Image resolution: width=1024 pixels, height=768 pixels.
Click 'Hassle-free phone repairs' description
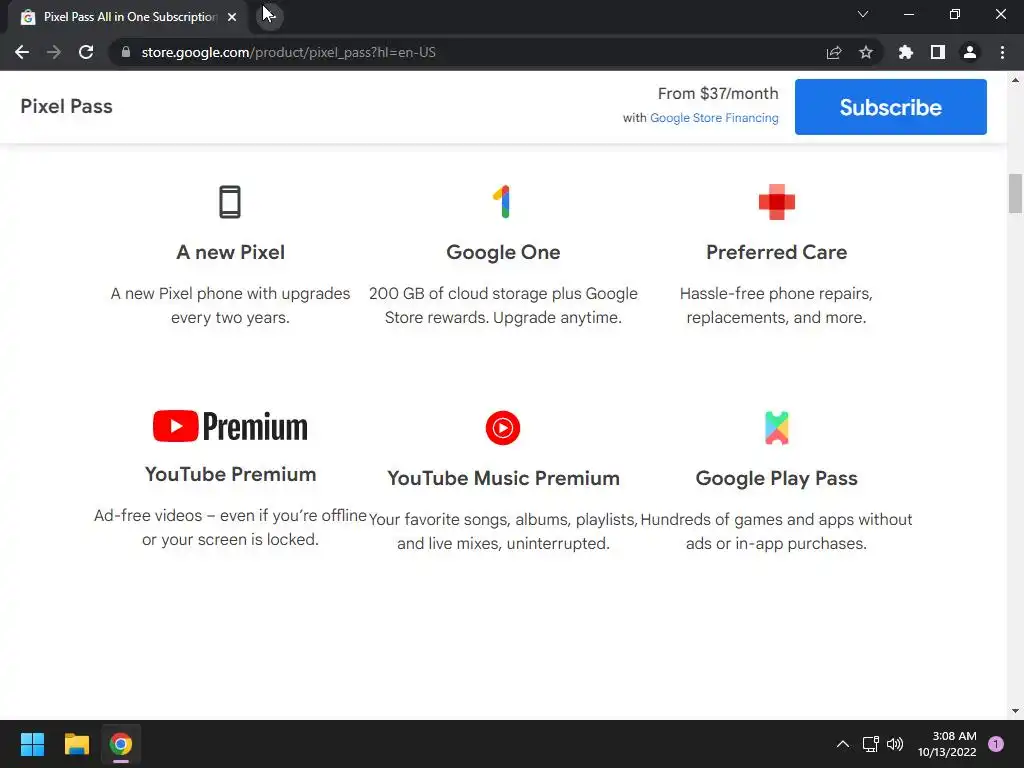(776, 305)
